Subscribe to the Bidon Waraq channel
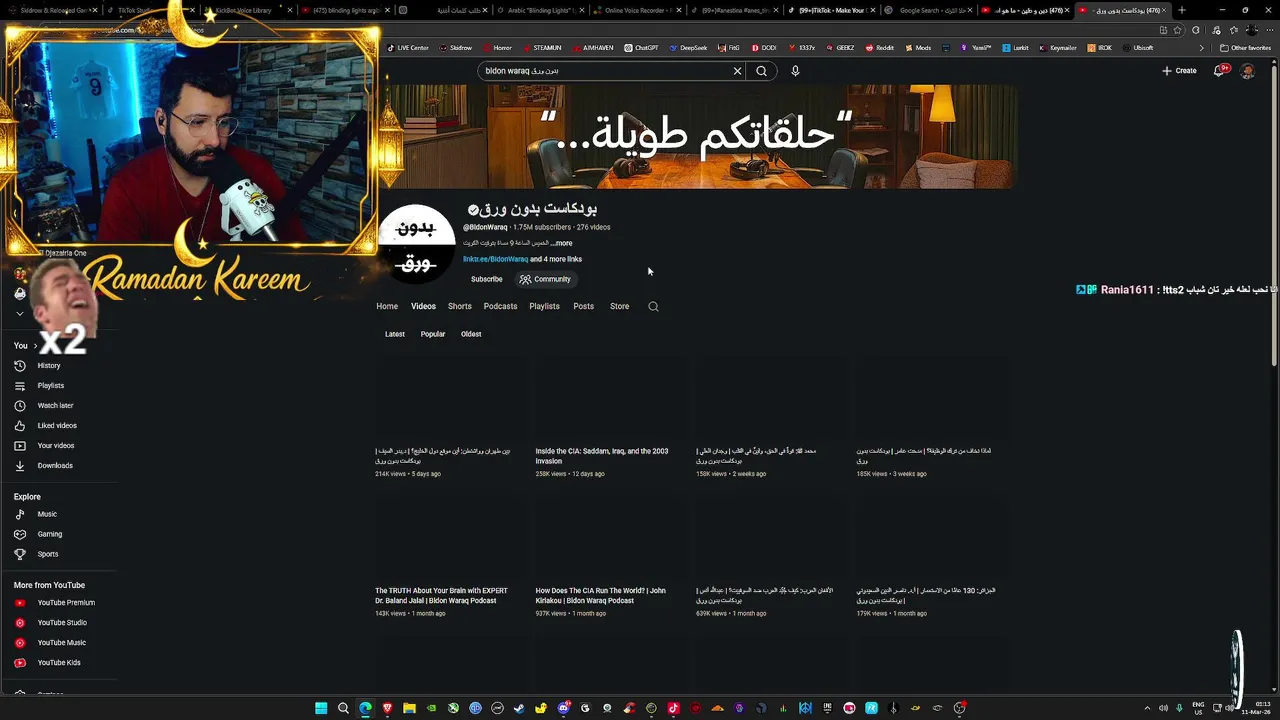This screenshot has height=720, width=1280. (x=487, y=279)
